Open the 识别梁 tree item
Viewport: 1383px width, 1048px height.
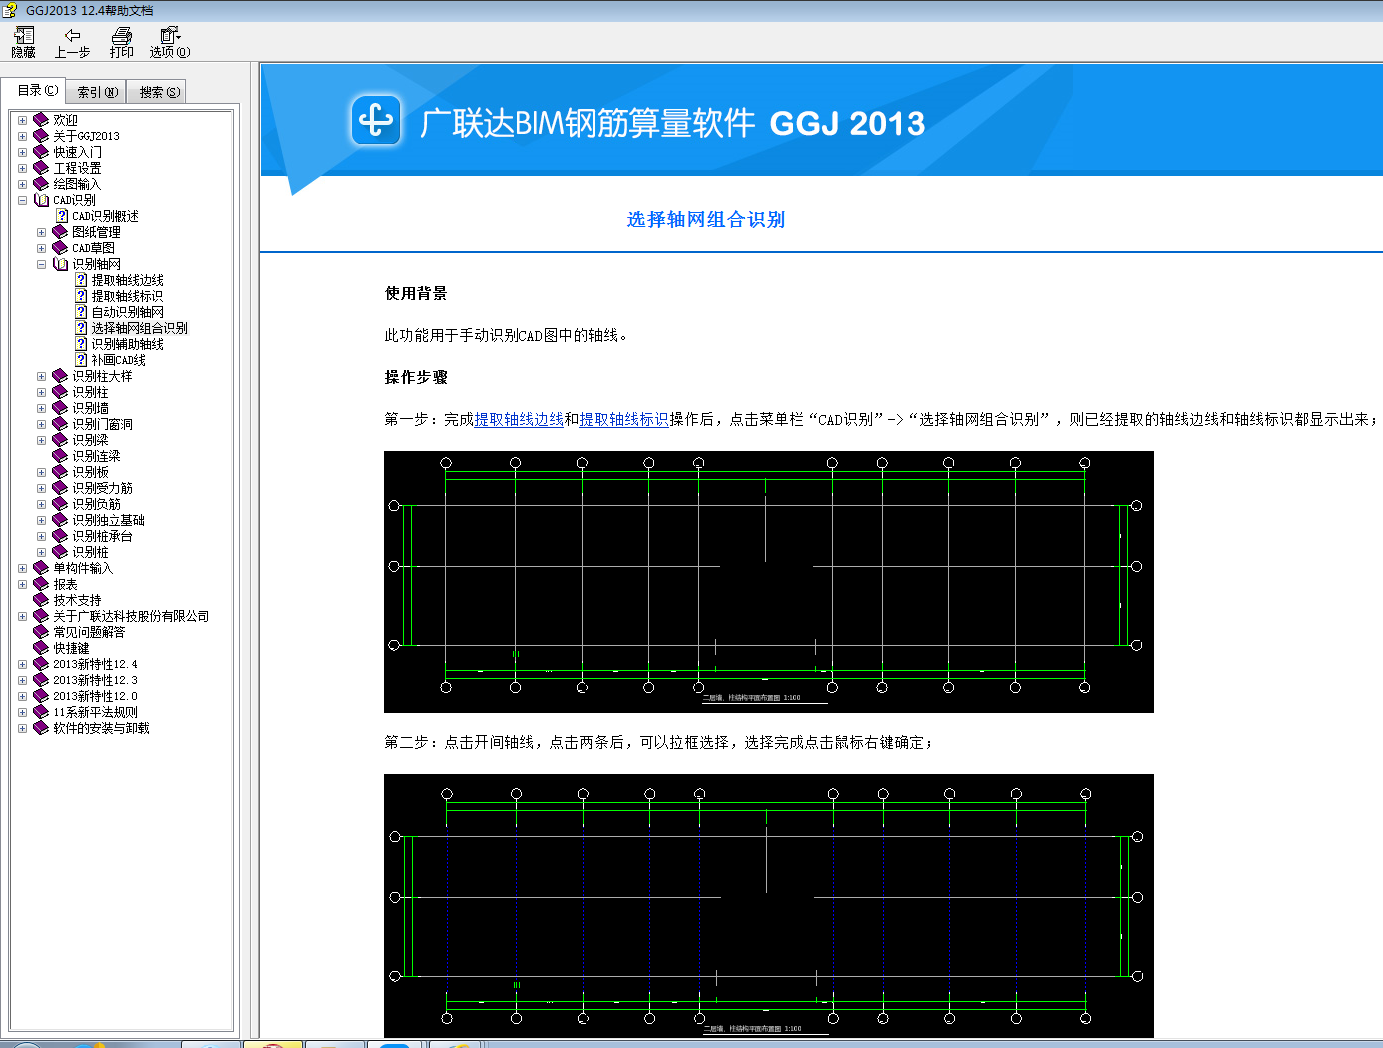(x=90, y=440)
